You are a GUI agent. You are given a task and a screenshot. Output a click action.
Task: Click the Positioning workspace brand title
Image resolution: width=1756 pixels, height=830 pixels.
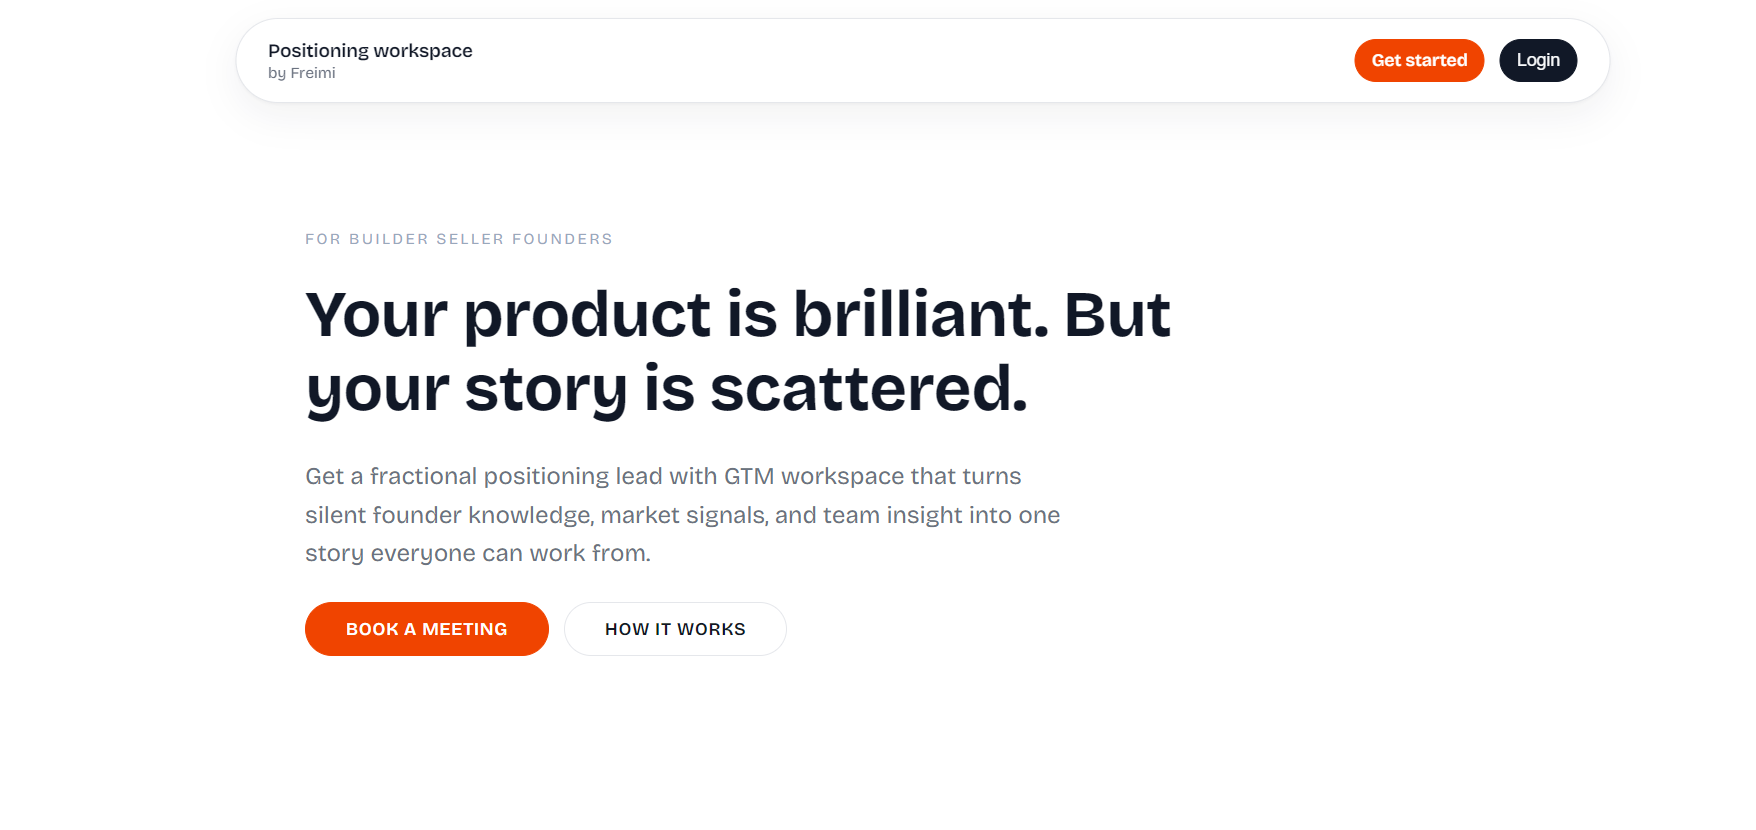point(370,51)
